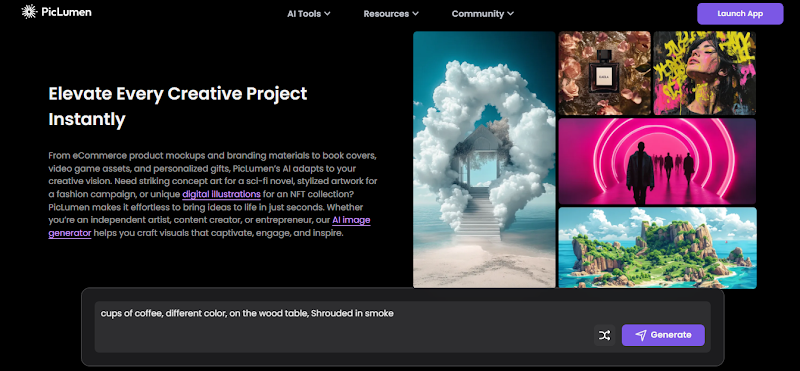Open the Community menu
The width and height of the screenshot is (800, 371).
[x=483, y=14]
